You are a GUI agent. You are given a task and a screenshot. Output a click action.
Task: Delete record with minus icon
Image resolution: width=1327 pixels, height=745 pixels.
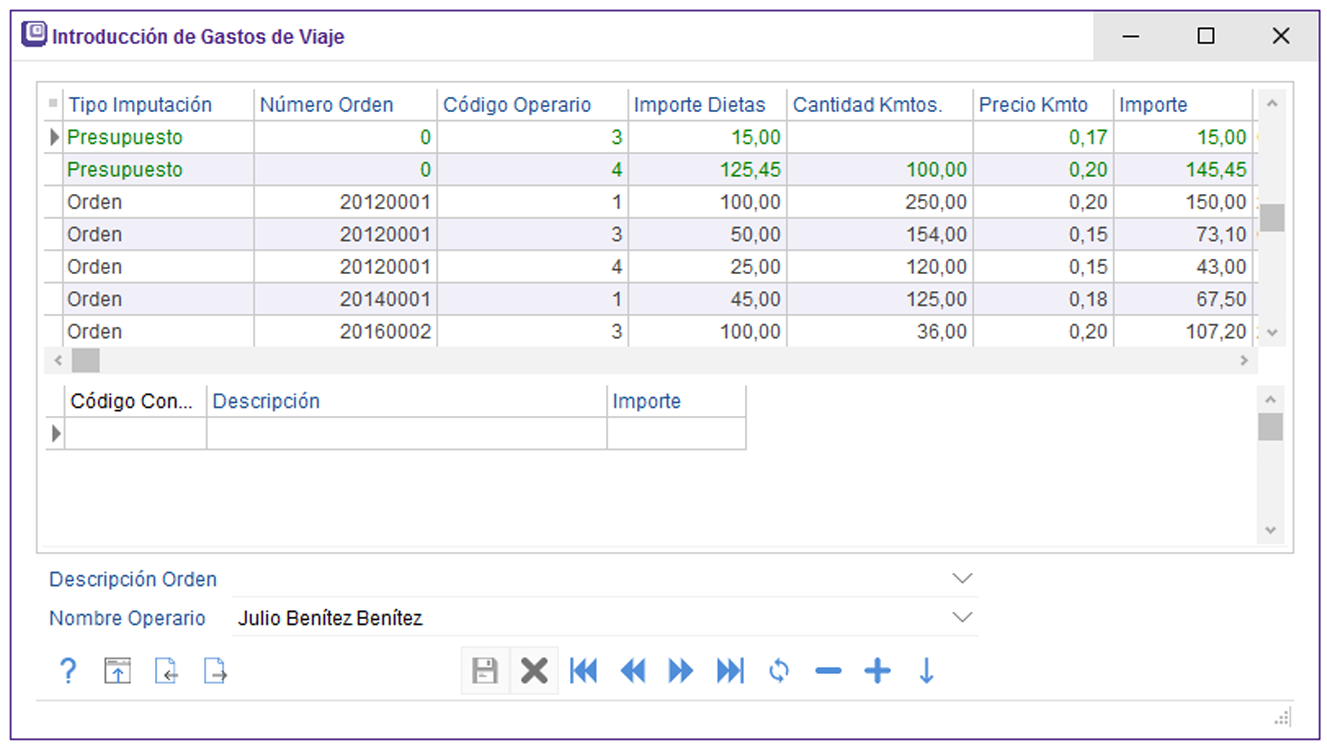[x=828, y=671]
